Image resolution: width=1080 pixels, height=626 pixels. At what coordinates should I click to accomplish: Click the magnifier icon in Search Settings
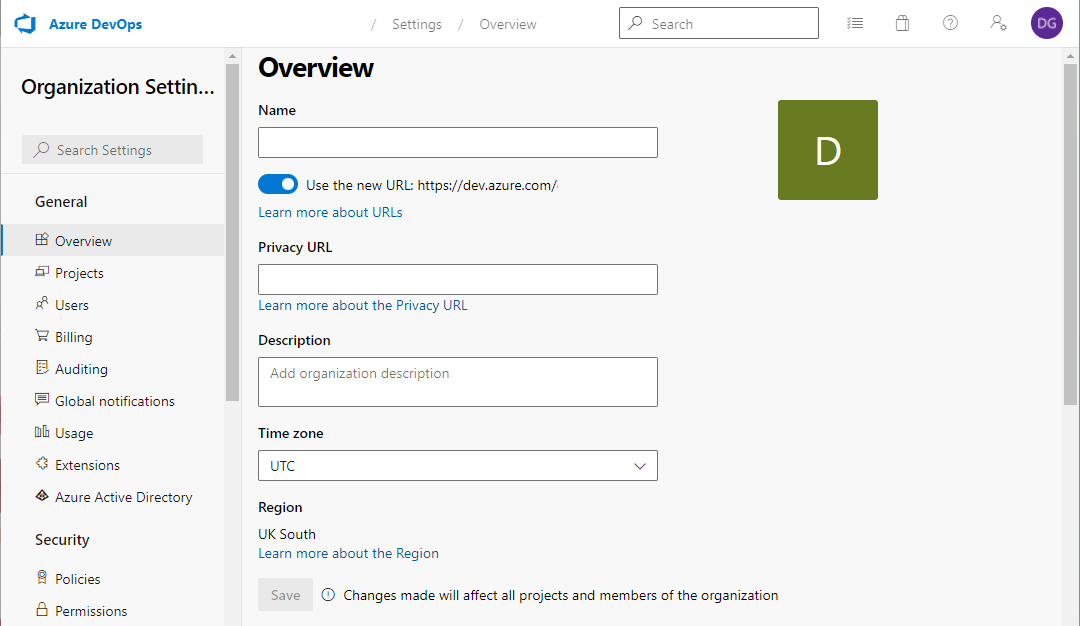click(x=41, y=149)
